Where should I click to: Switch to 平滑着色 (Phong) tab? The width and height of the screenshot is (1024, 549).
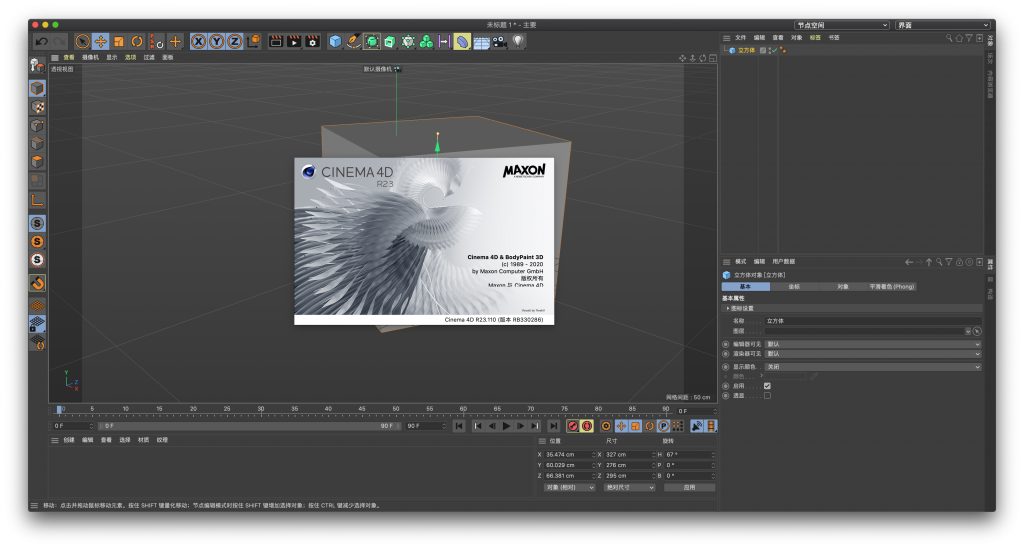point(892,287)
